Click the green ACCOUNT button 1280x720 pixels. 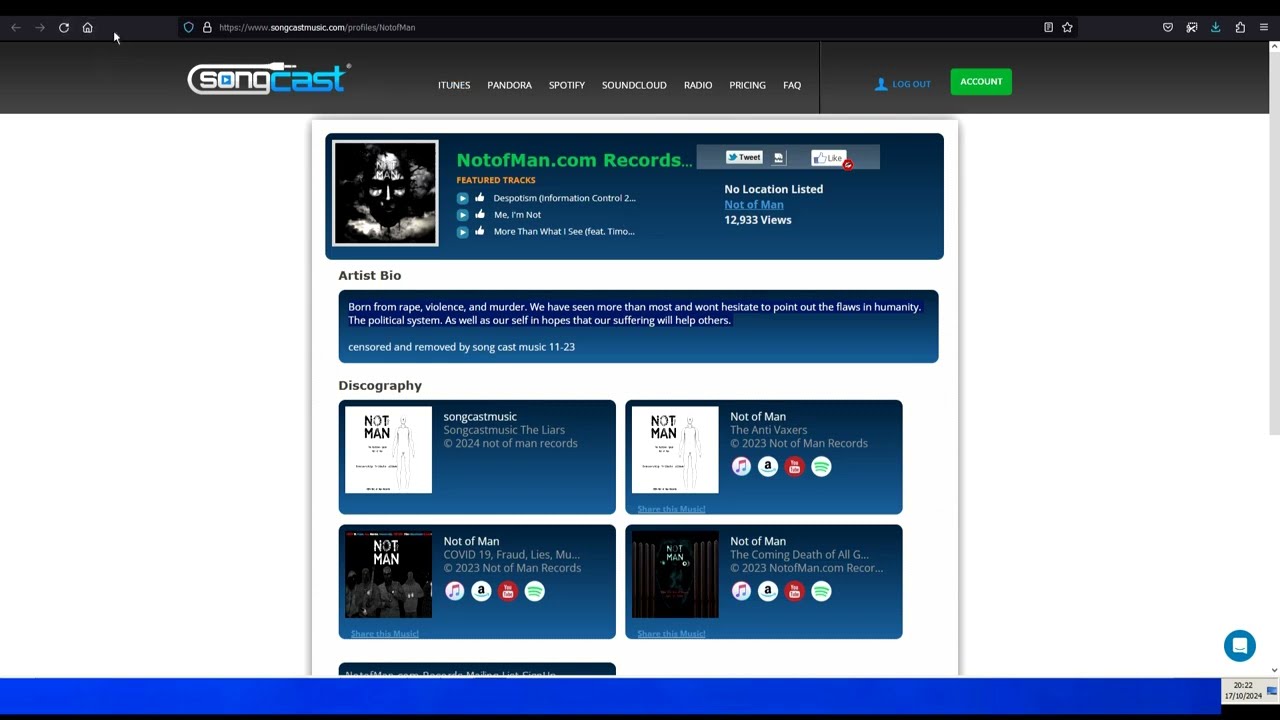point(981,82)
